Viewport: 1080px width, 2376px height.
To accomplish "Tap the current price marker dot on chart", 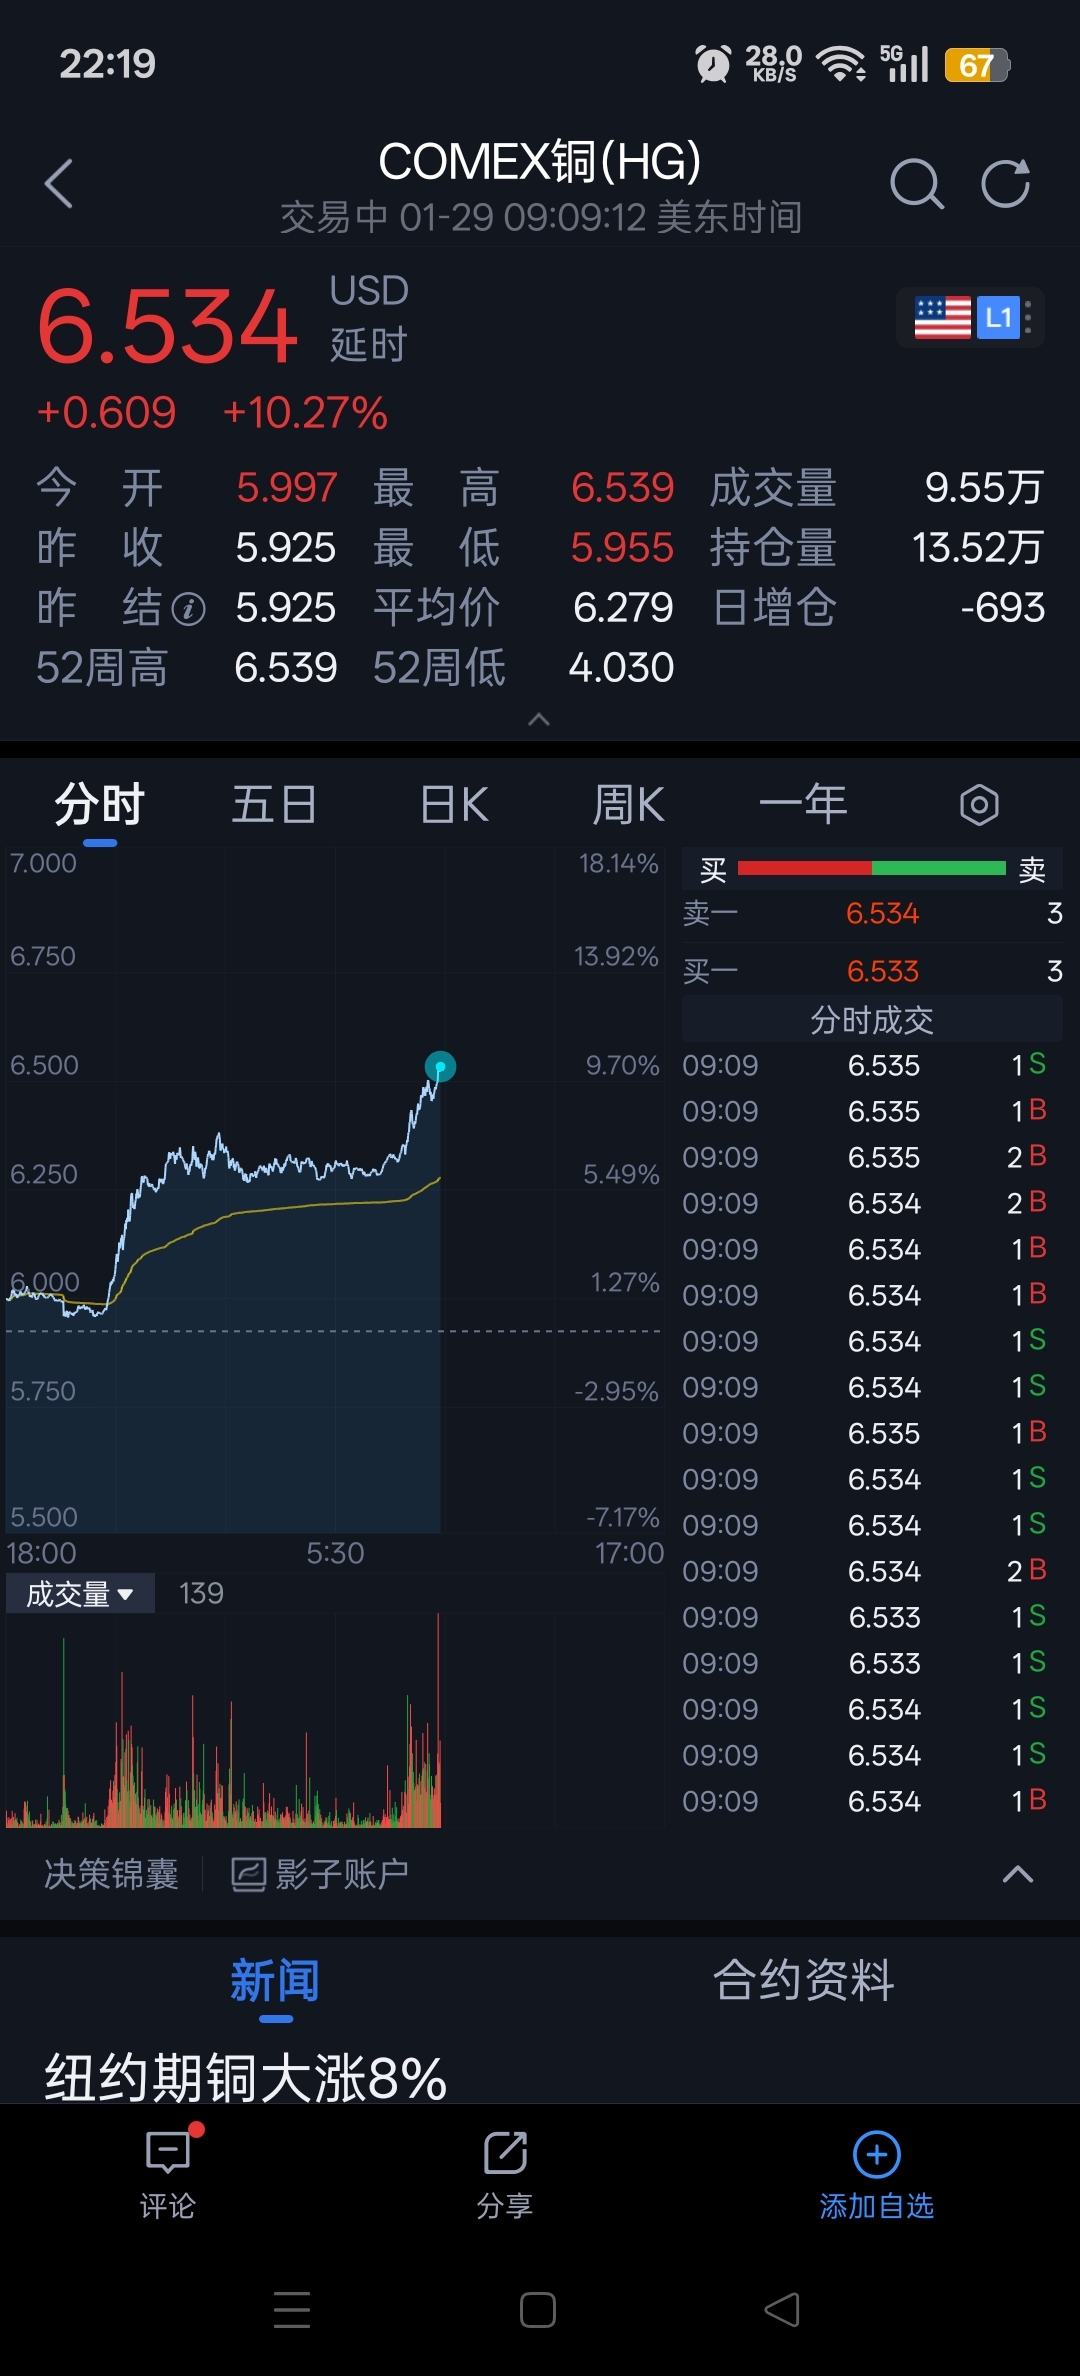I will pos(440,1066).
